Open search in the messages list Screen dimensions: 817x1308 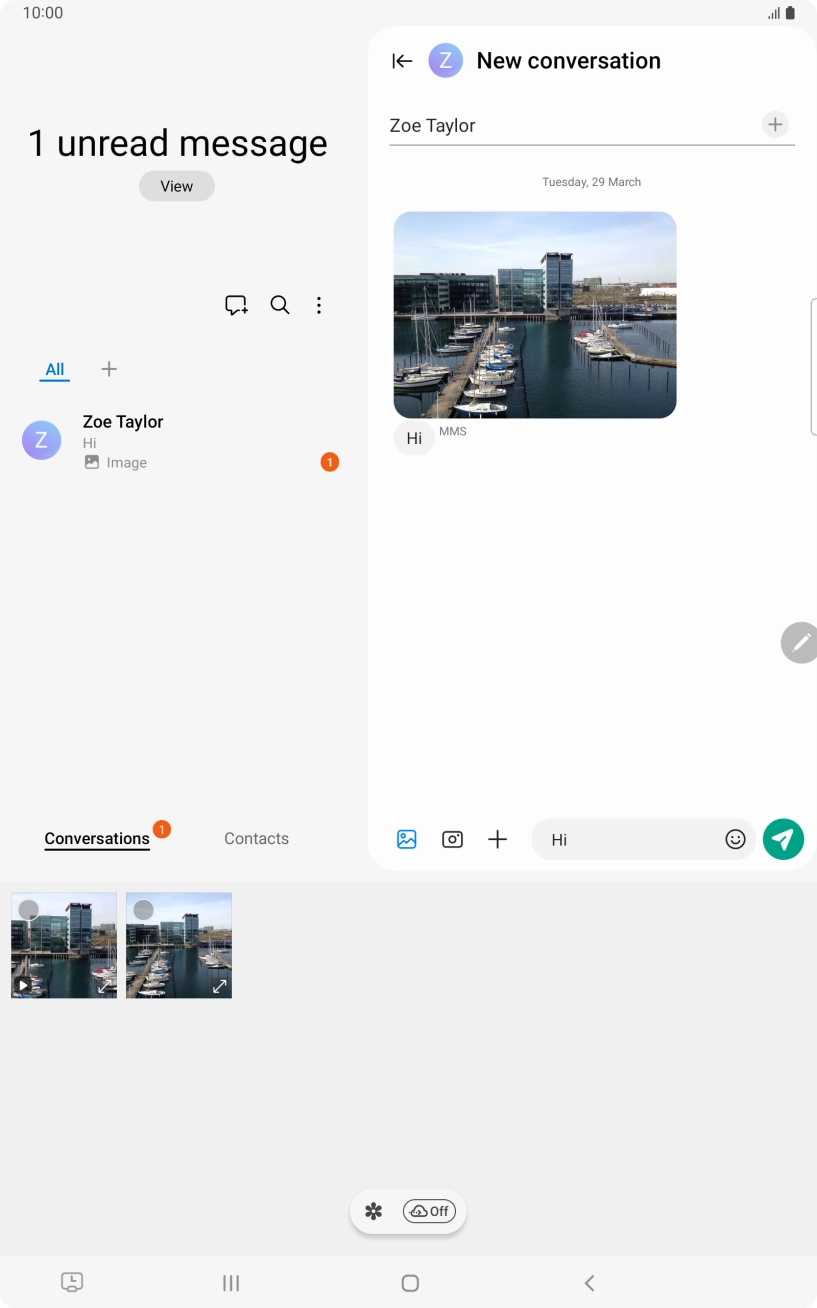[x=280, y=305]
